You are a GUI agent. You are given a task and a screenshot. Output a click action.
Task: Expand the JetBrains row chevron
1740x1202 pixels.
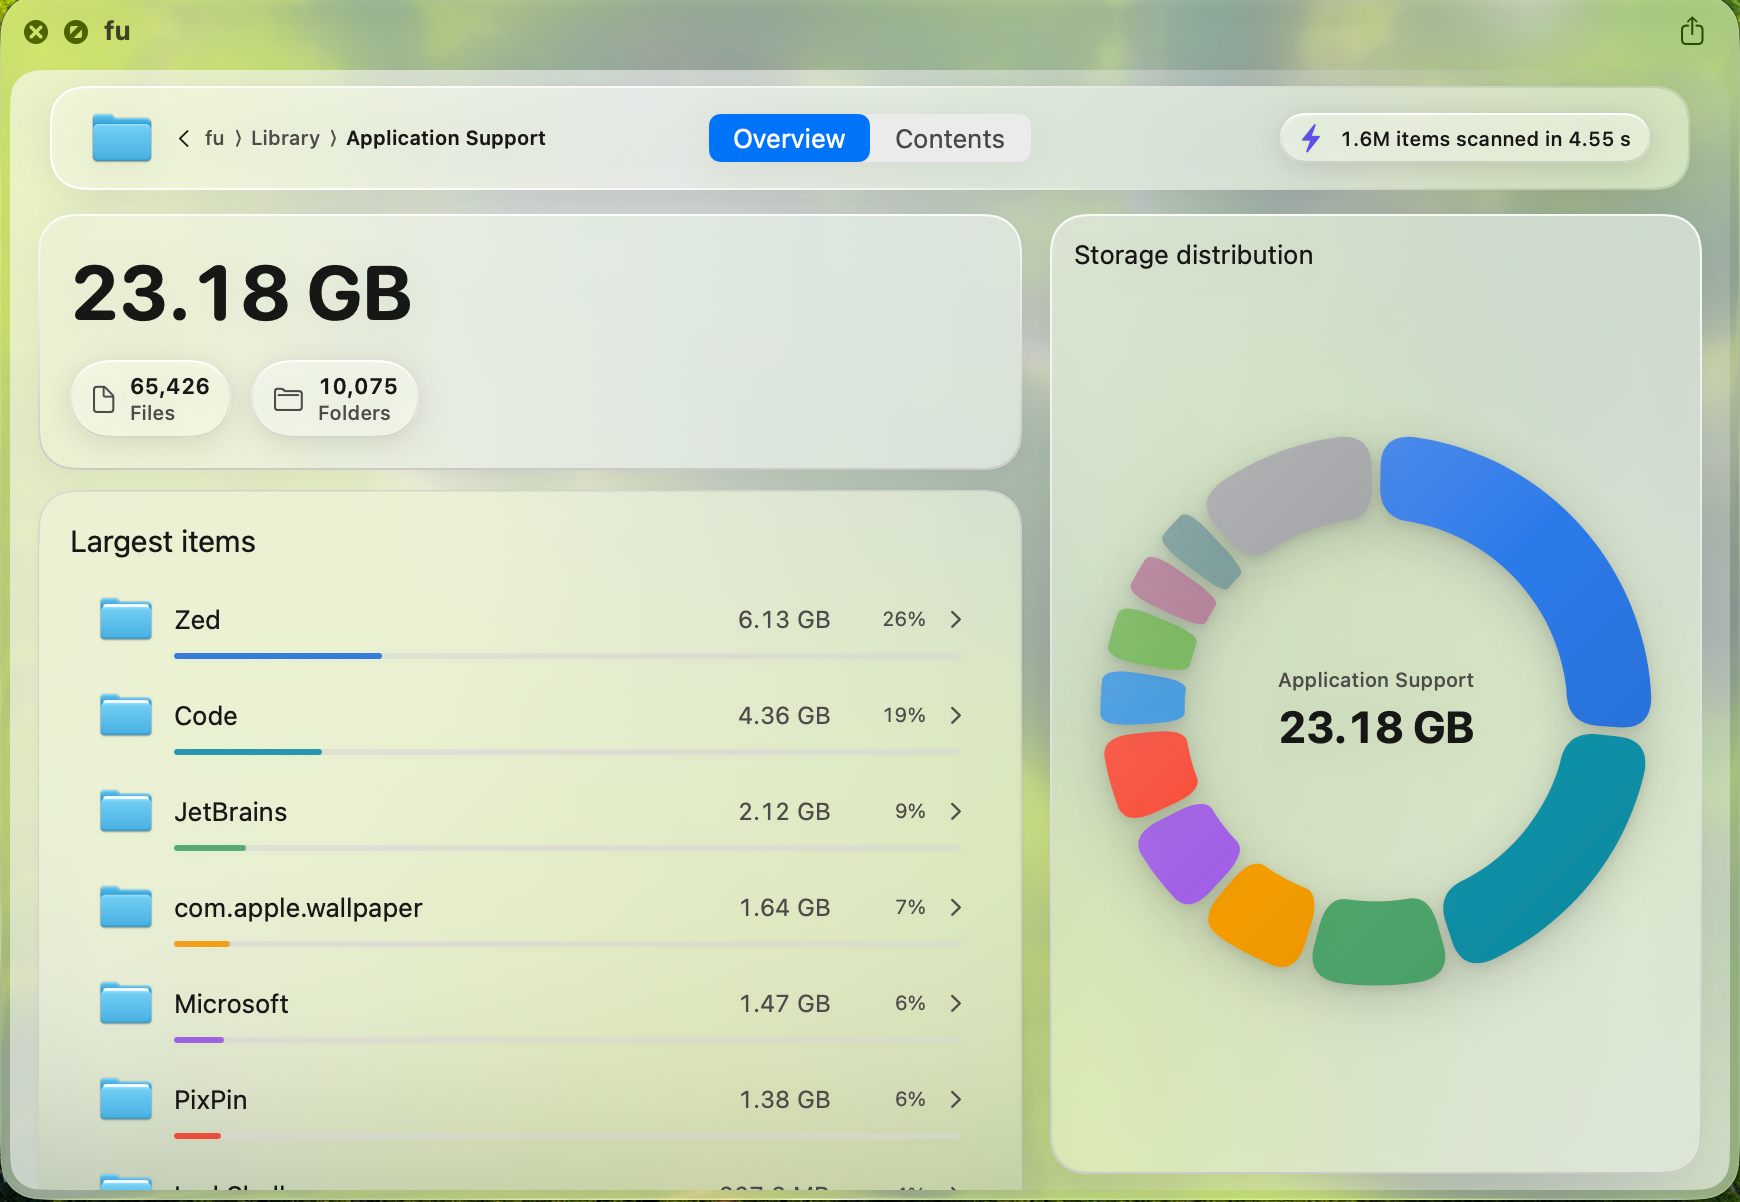956,811
